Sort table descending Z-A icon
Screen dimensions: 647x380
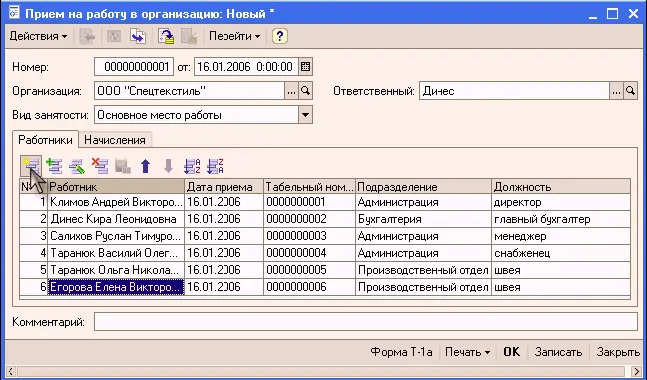(x=215, y=166)
